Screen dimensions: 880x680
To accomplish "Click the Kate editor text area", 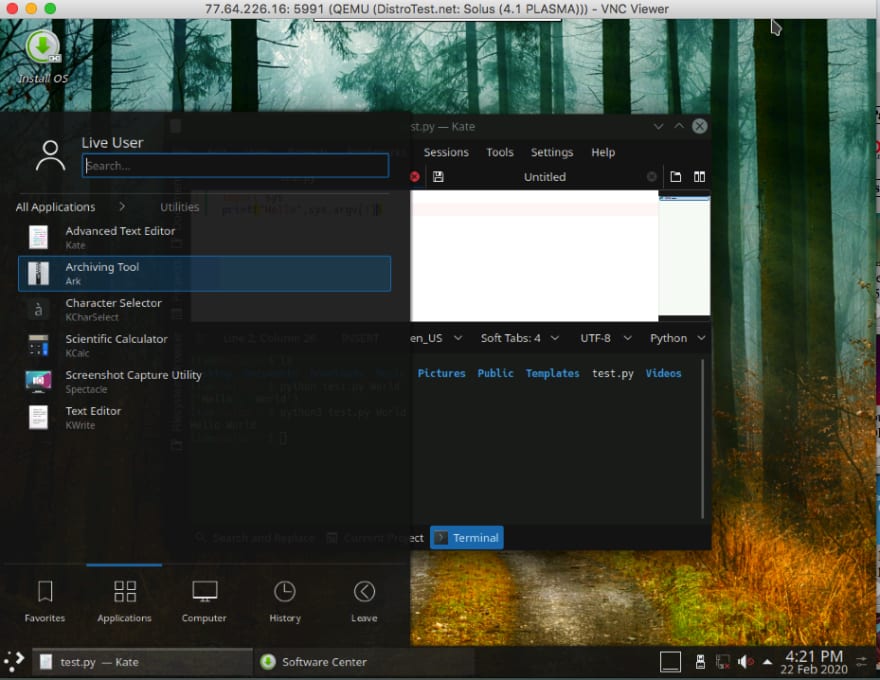I will 534,255.
